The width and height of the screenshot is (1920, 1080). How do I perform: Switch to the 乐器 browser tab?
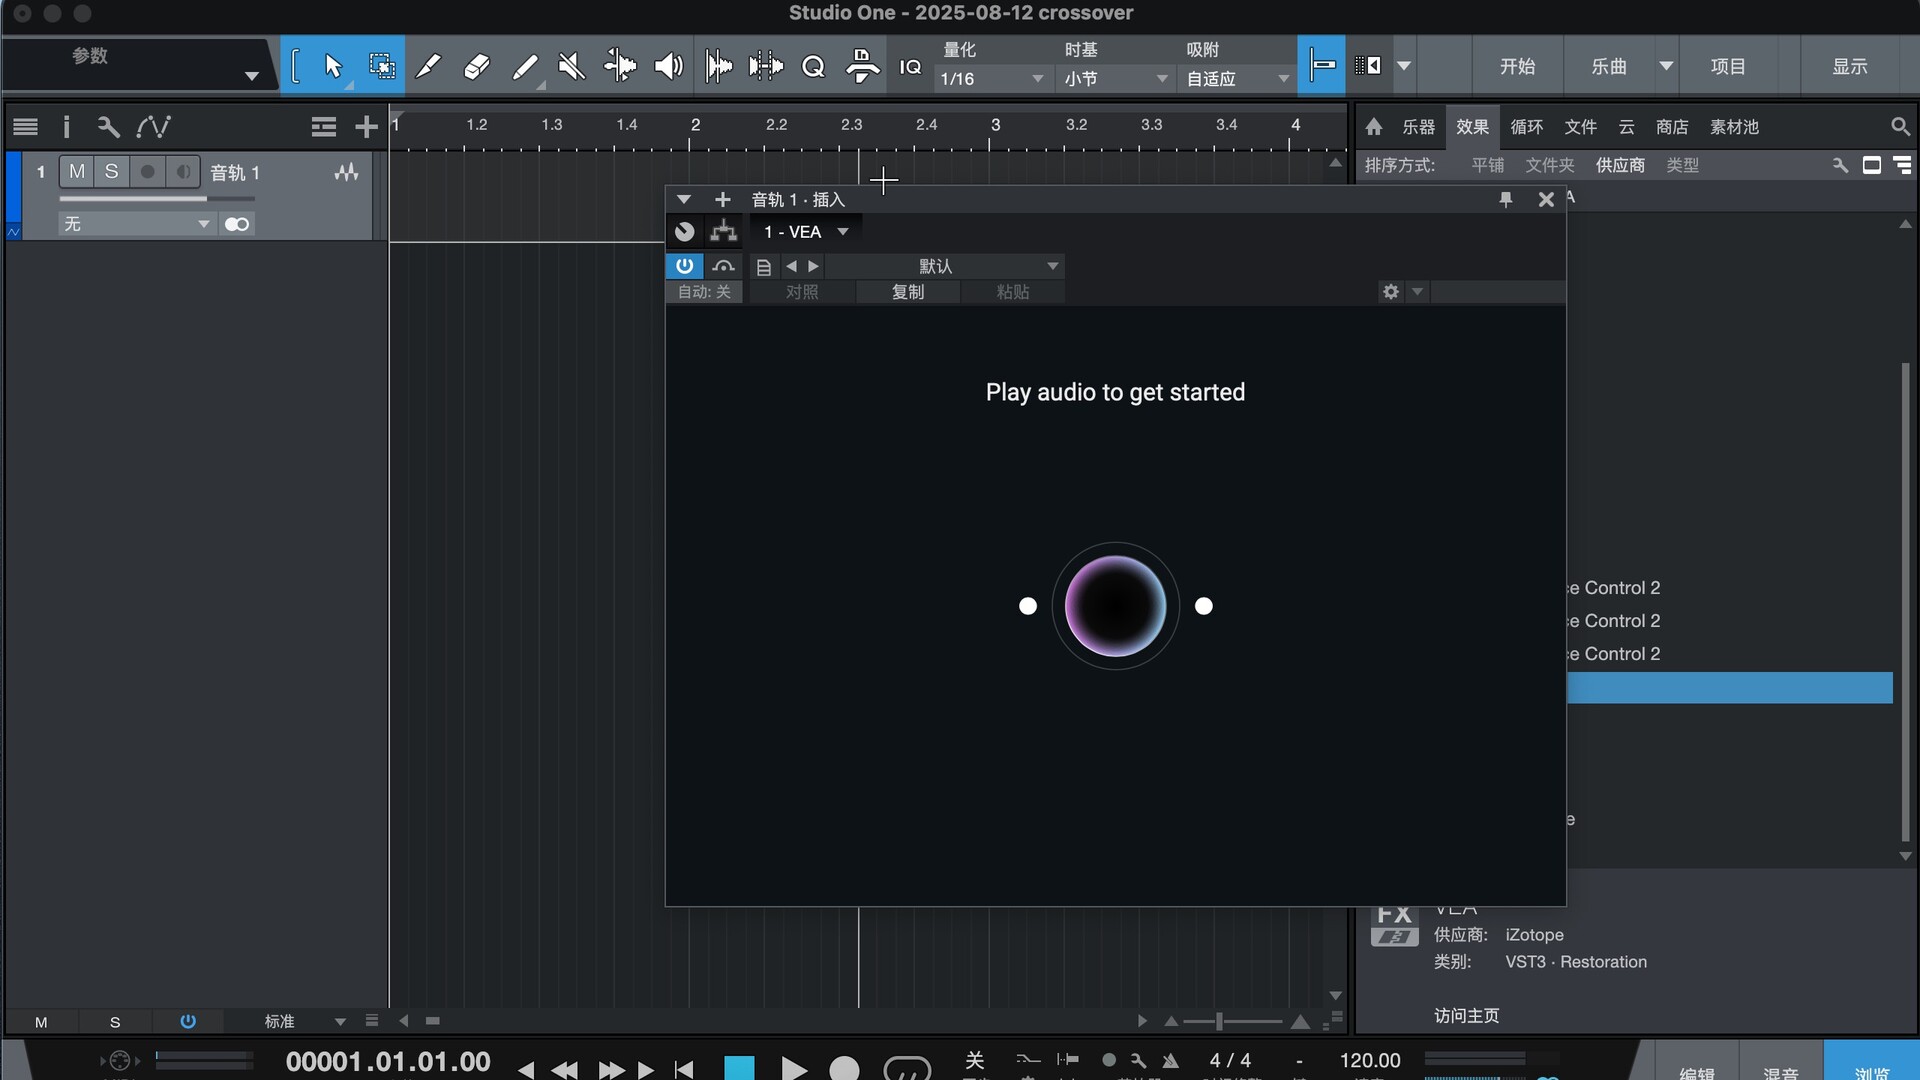[1417, 127]
